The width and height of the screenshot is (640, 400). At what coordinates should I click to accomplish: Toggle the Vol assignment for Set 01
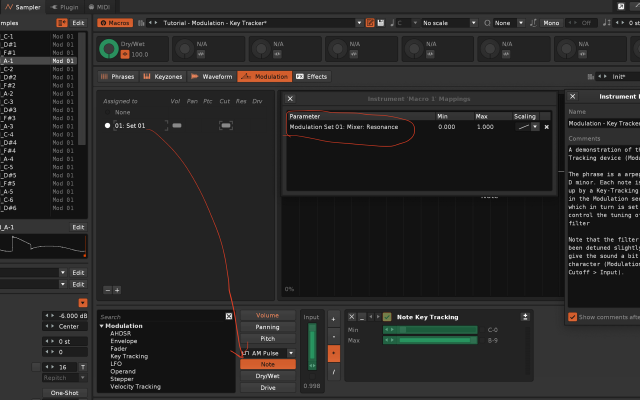click(x=177, y=126)
